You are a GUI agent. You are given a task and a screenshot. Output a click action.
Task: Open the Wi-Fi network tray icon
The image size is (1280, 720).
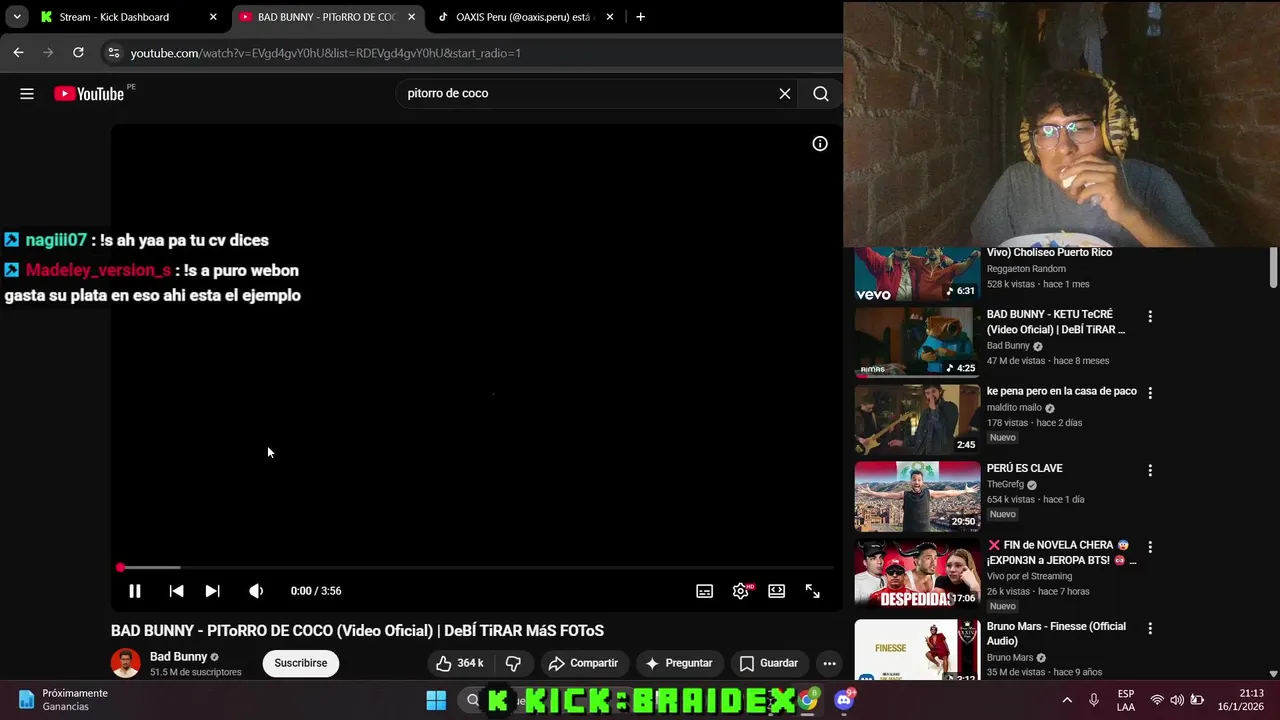[1157, 700]
